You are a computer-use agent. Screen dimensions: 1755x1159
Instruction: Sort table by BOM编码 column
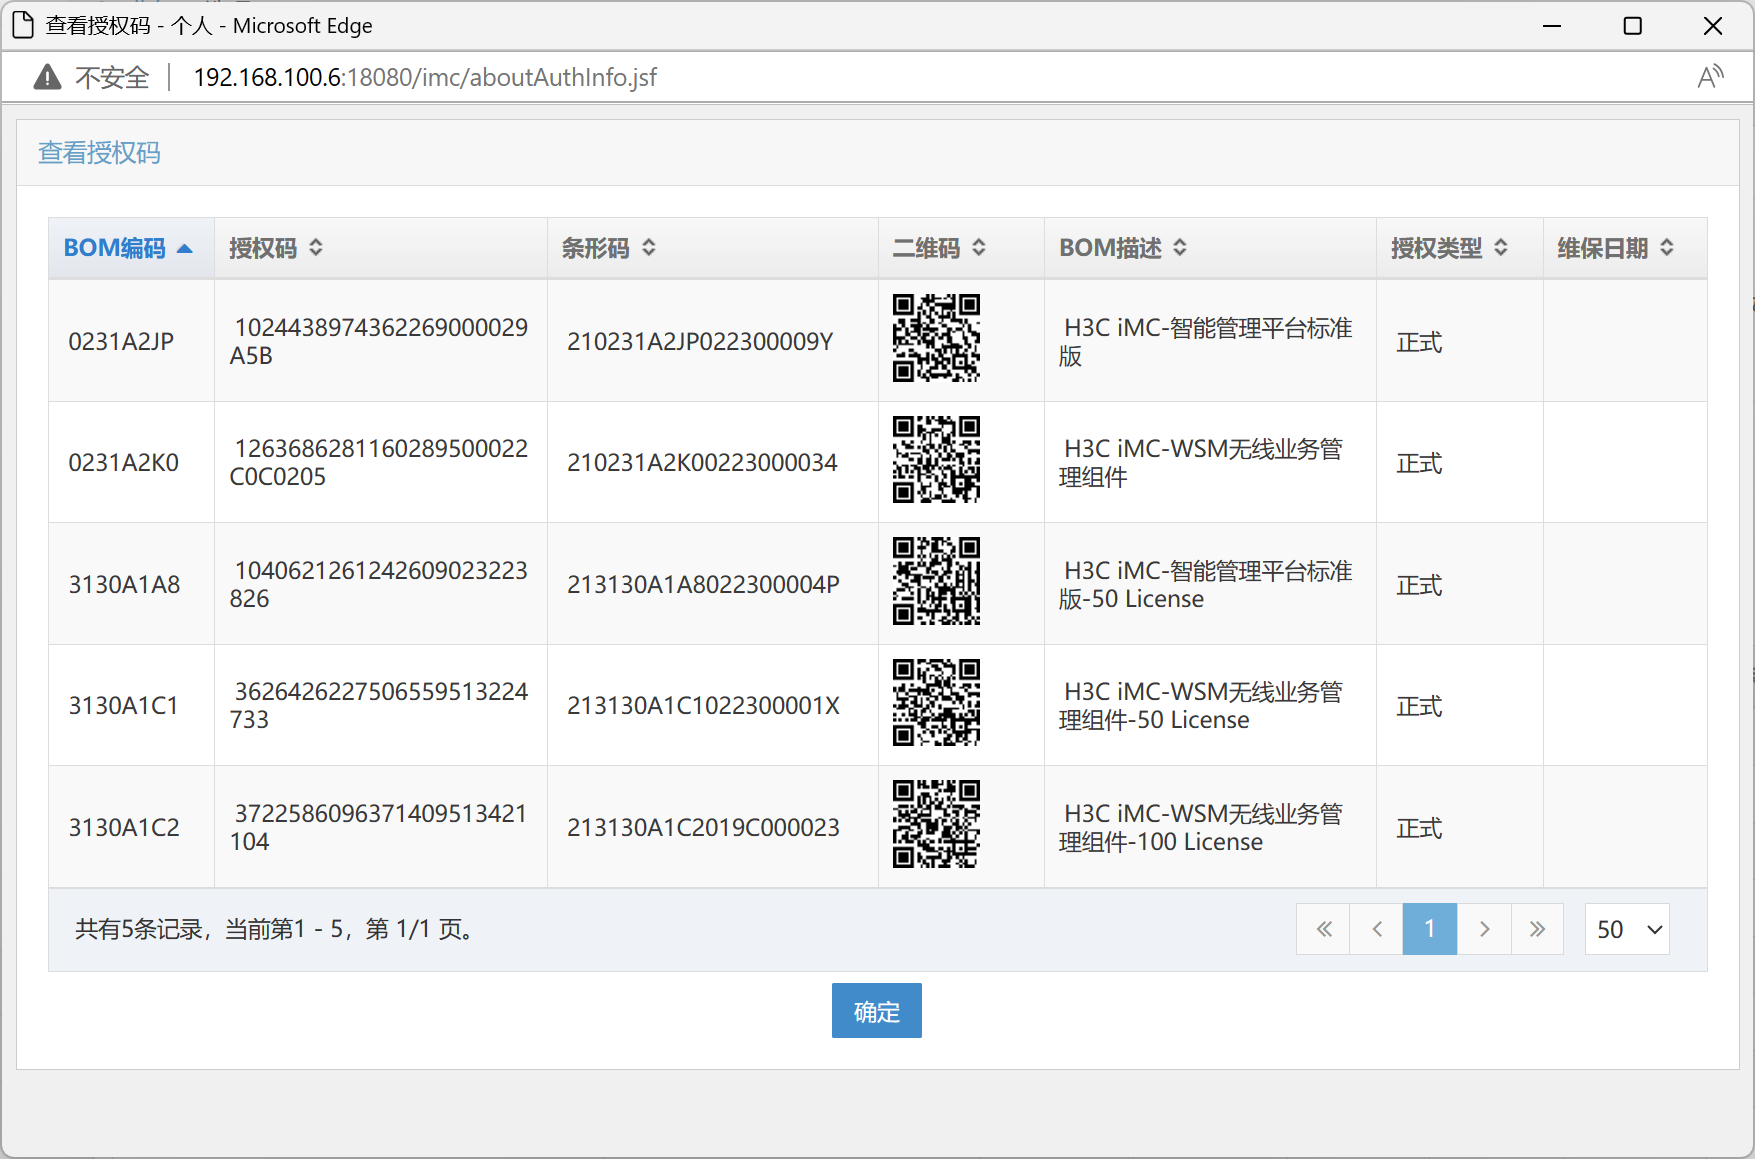tap(129, 248)
